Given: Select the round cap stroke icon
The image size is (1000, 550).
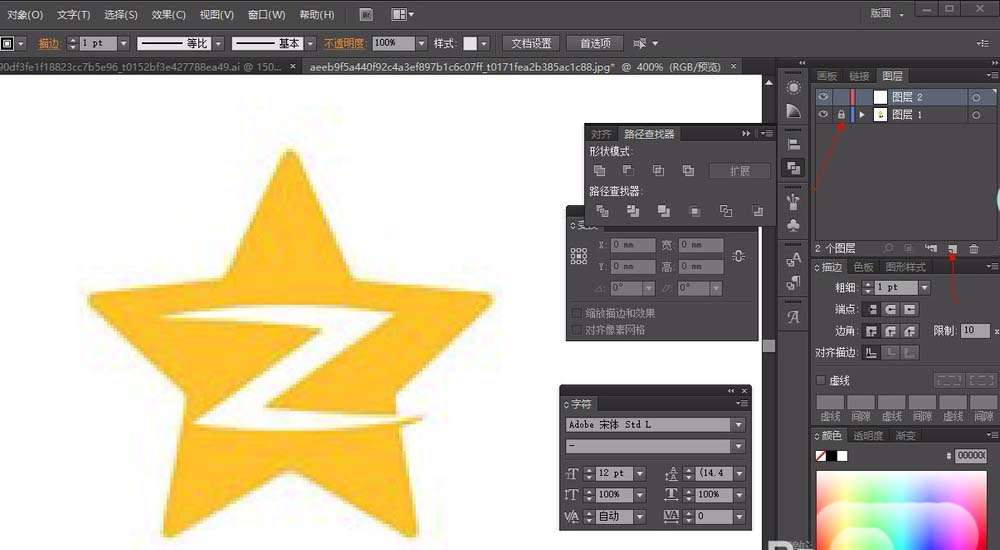Looking at the screenshot, I should [x=891, y=309].
